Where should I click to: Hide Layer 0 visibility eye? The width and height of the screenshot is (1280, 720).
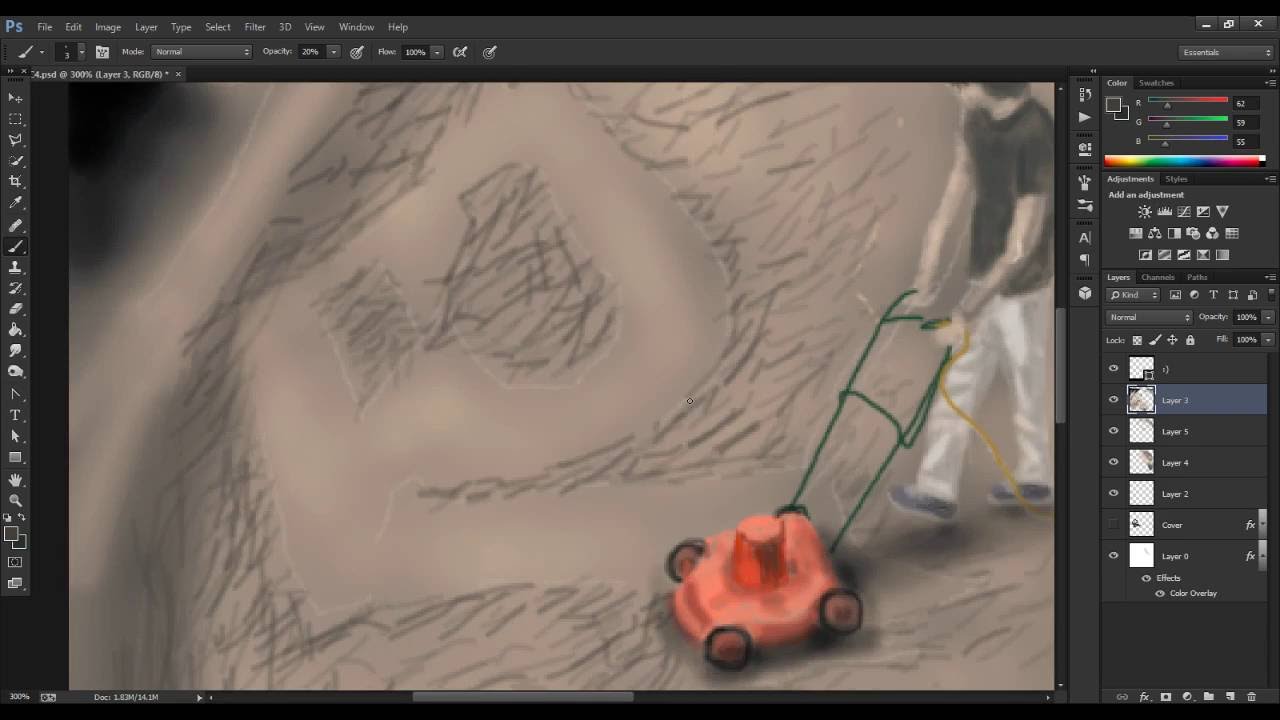coord(1114,556)
